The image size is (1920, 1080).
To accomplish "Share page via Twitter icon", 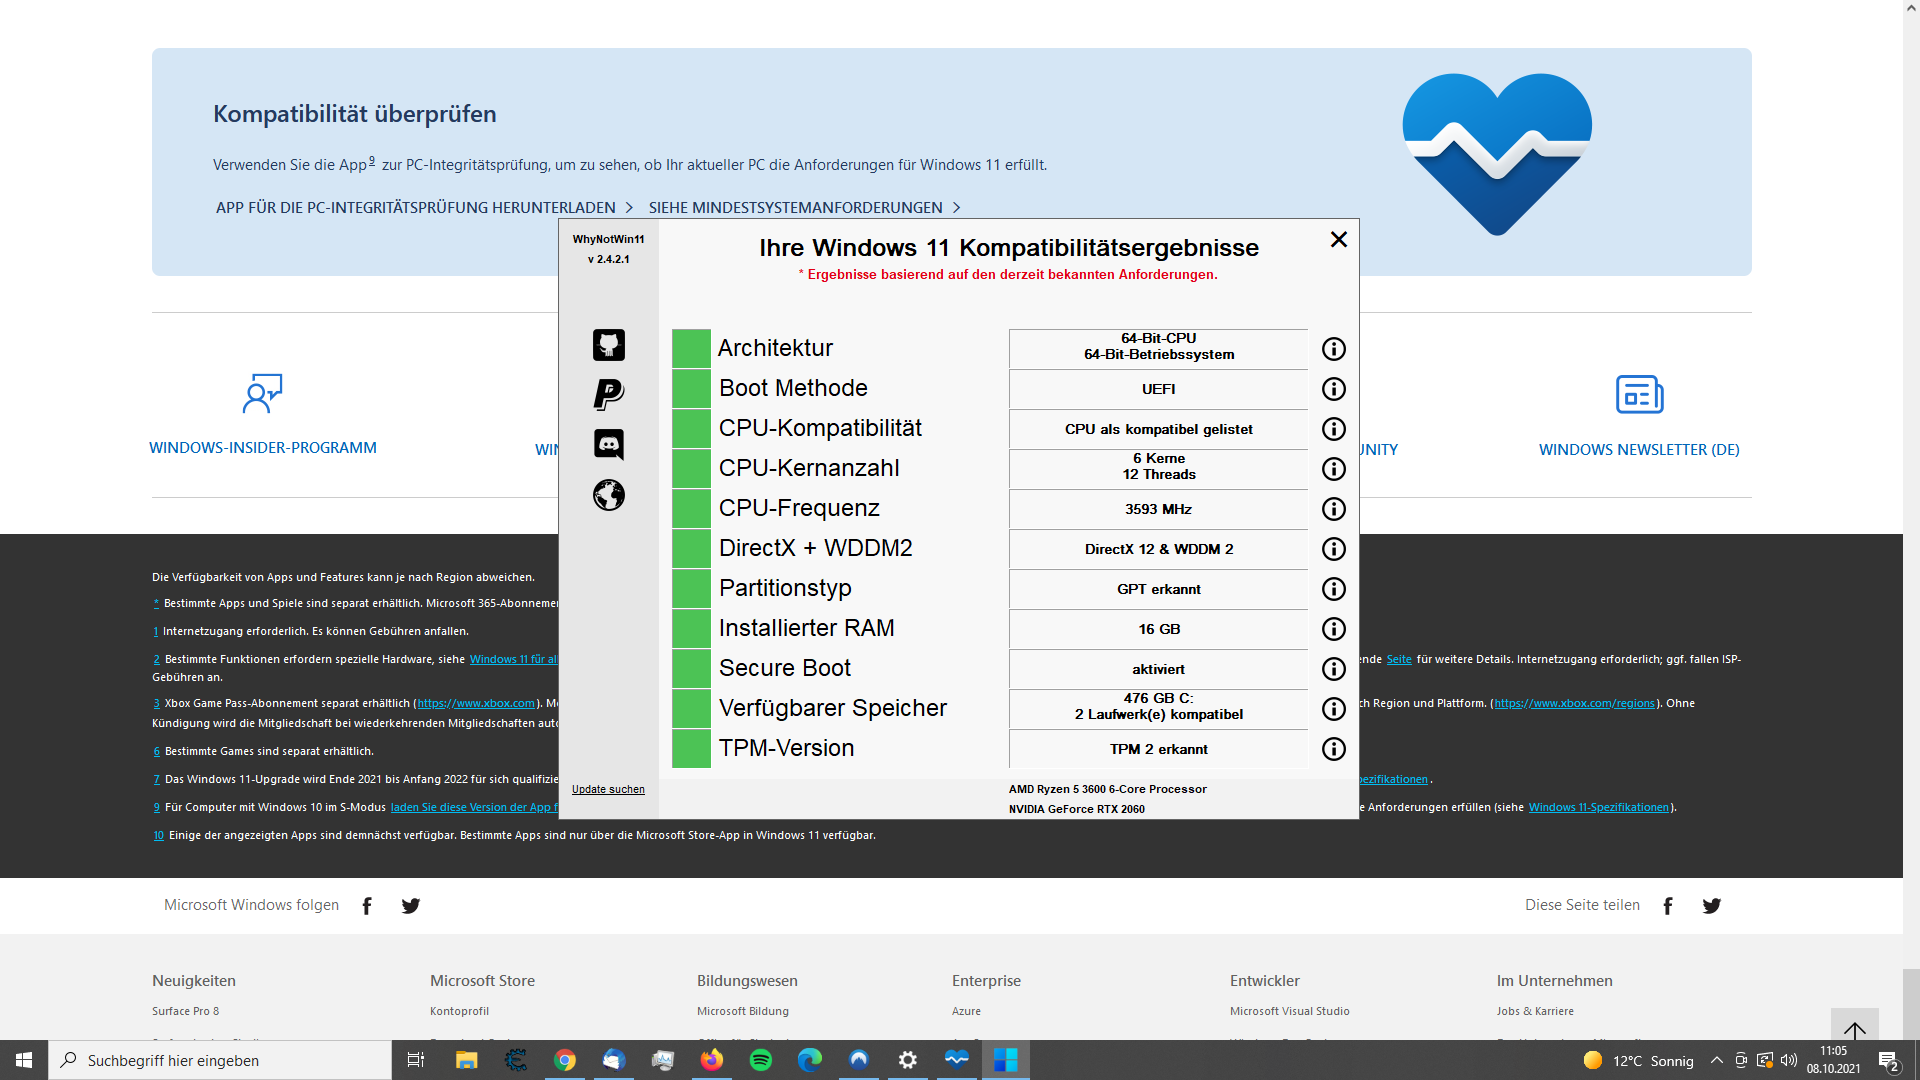I will (x=1711, y=905).
